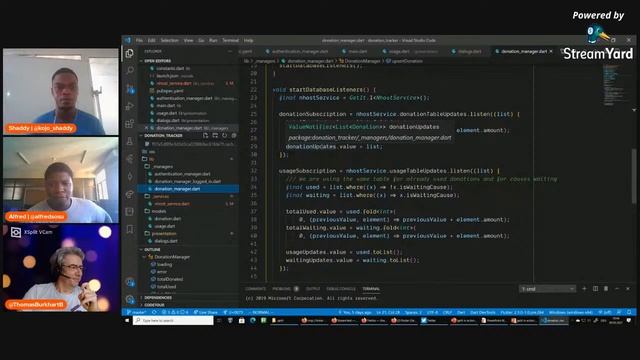Open the Source Control view
This screenshot has width=640, height=360.
[x=130, y=88]
